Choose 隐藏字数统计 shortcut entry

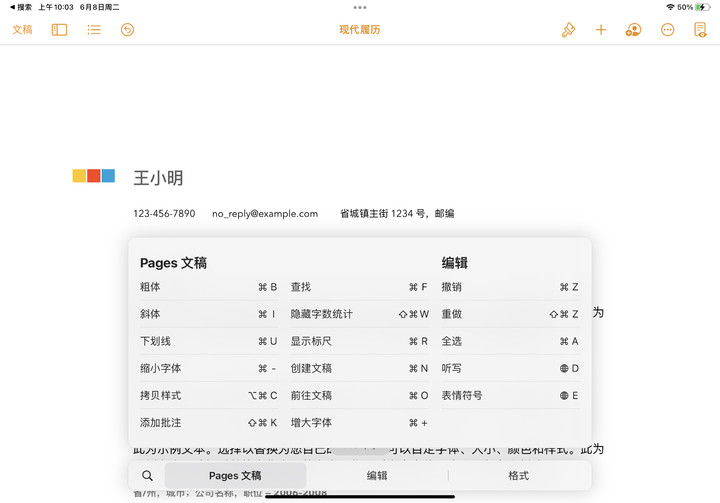(x=359, y=314)
